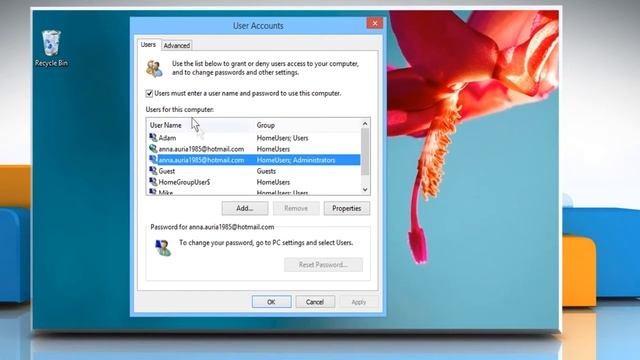Click the Remove button
The width and height of the screenshot is (640, 360).
coord(296,208)
